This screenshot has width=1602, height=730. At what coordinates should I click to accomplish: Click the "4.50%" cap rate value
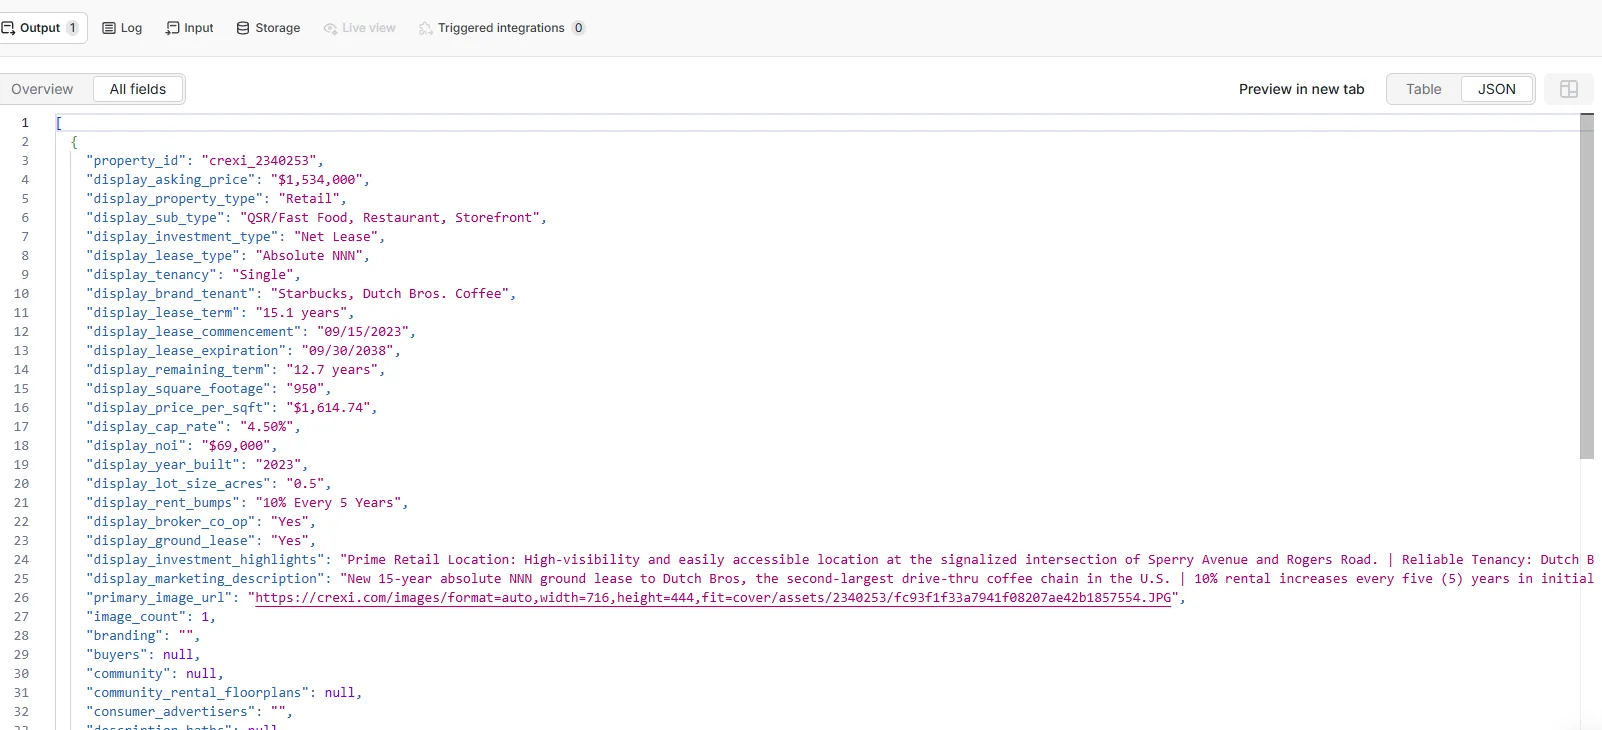point(266,427)
